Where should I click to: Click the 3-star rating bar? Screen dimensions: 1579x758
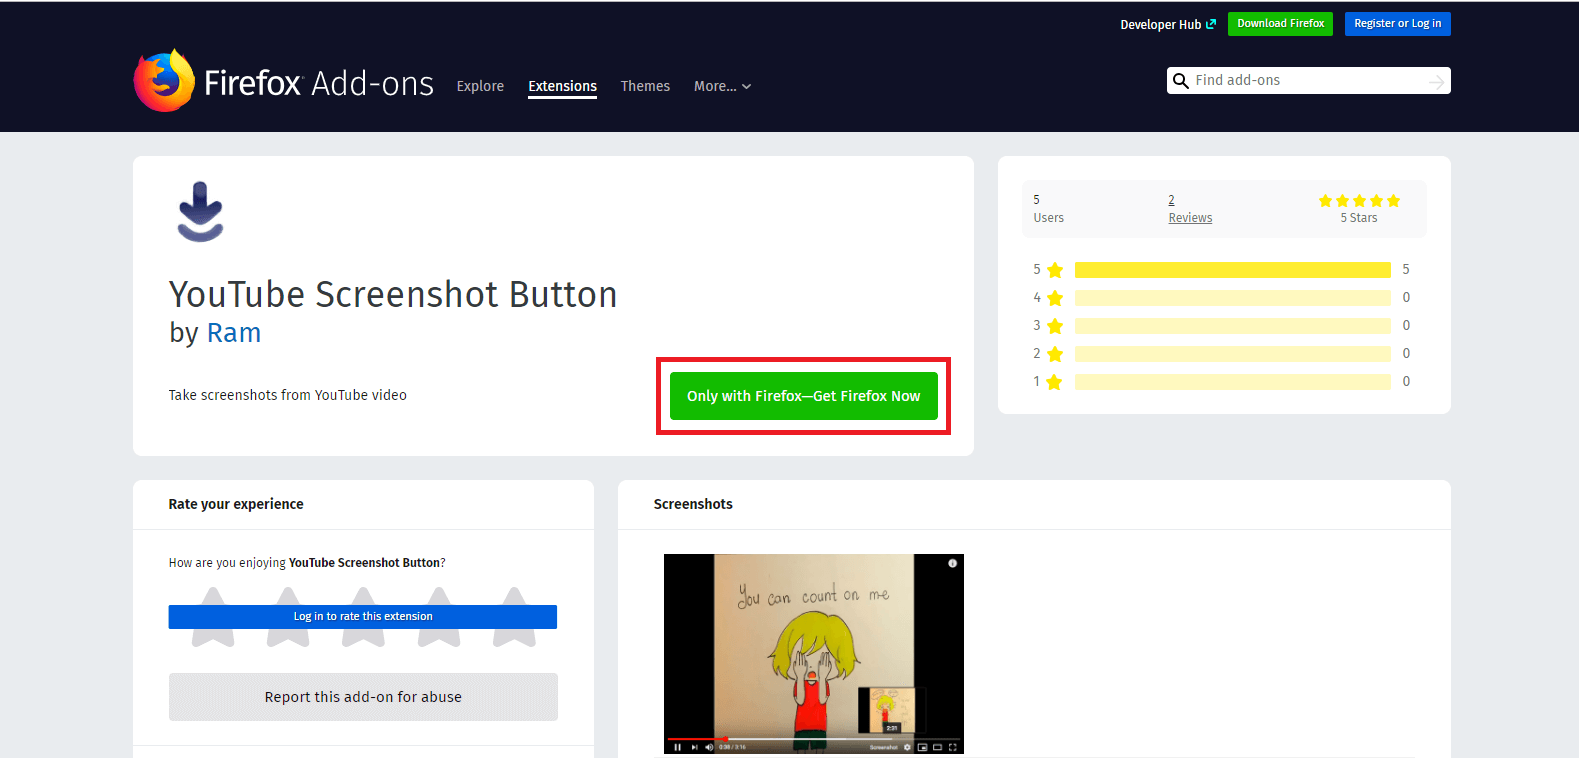click(1232, 326)
